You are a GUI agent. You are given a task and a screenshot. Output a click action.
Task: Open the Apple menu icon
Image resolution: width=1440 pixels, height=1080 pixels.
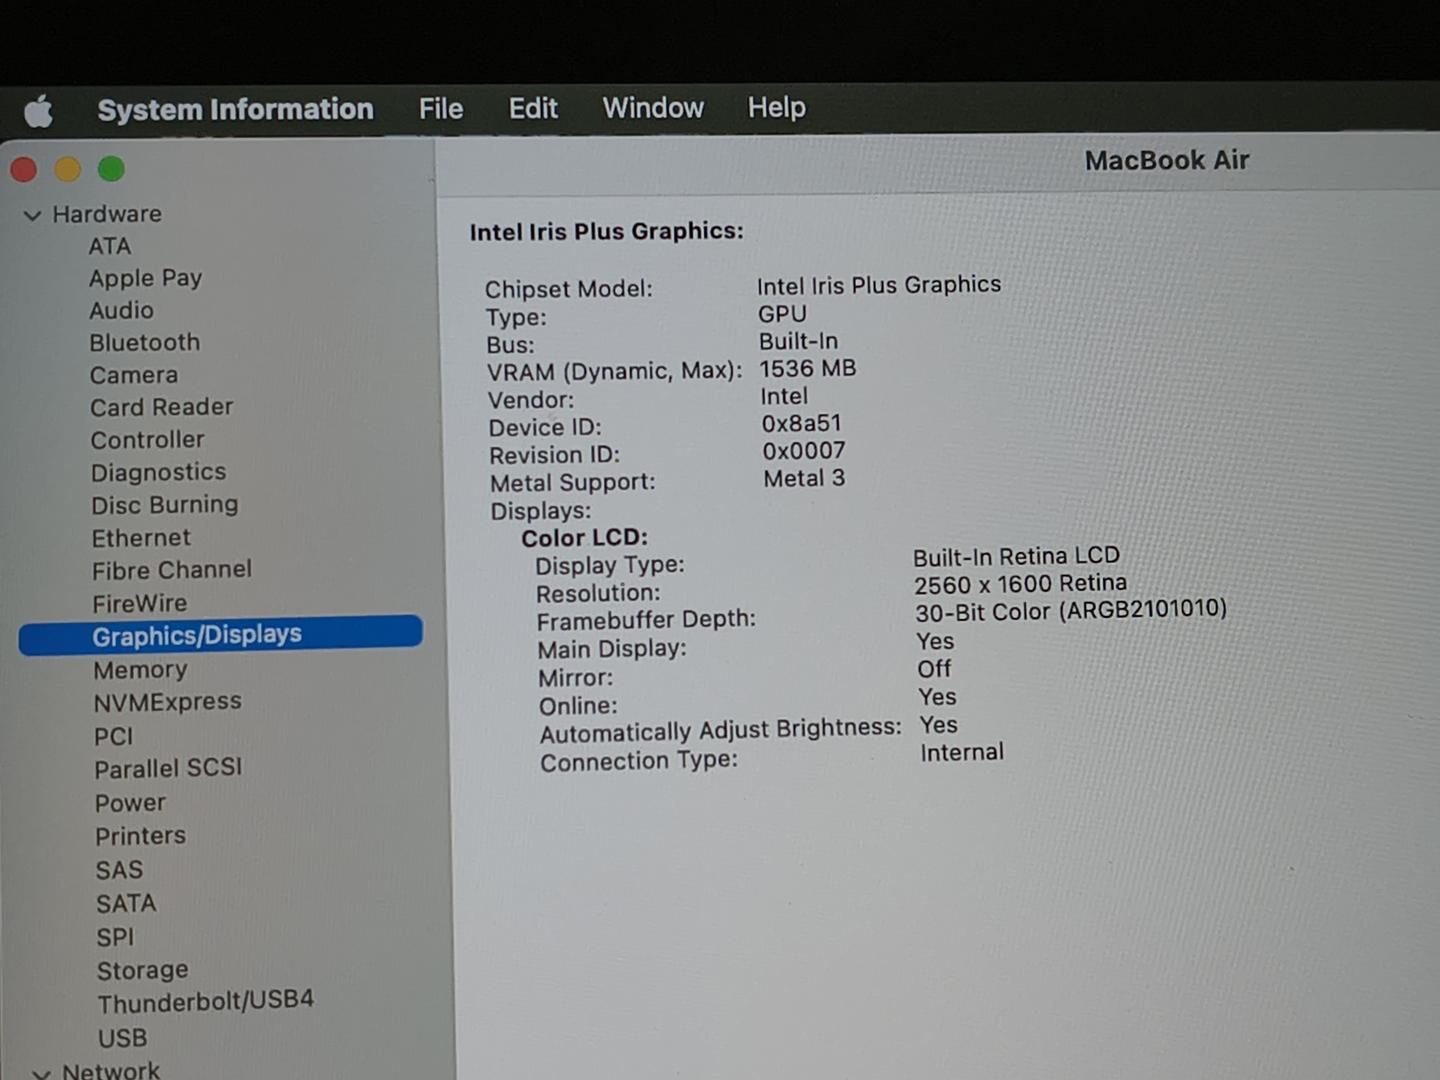point(39,111)
